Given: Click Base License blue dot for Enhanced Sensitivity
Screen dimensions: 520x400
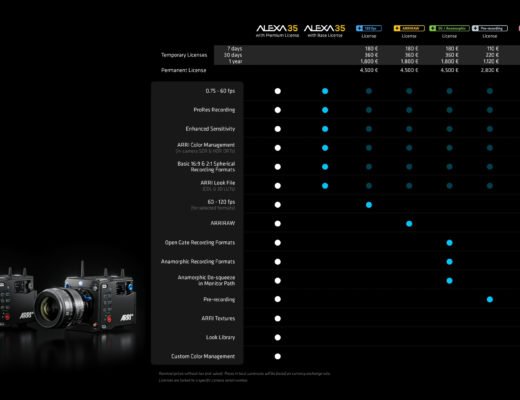Looking at the screenshot, I should 325,129.
